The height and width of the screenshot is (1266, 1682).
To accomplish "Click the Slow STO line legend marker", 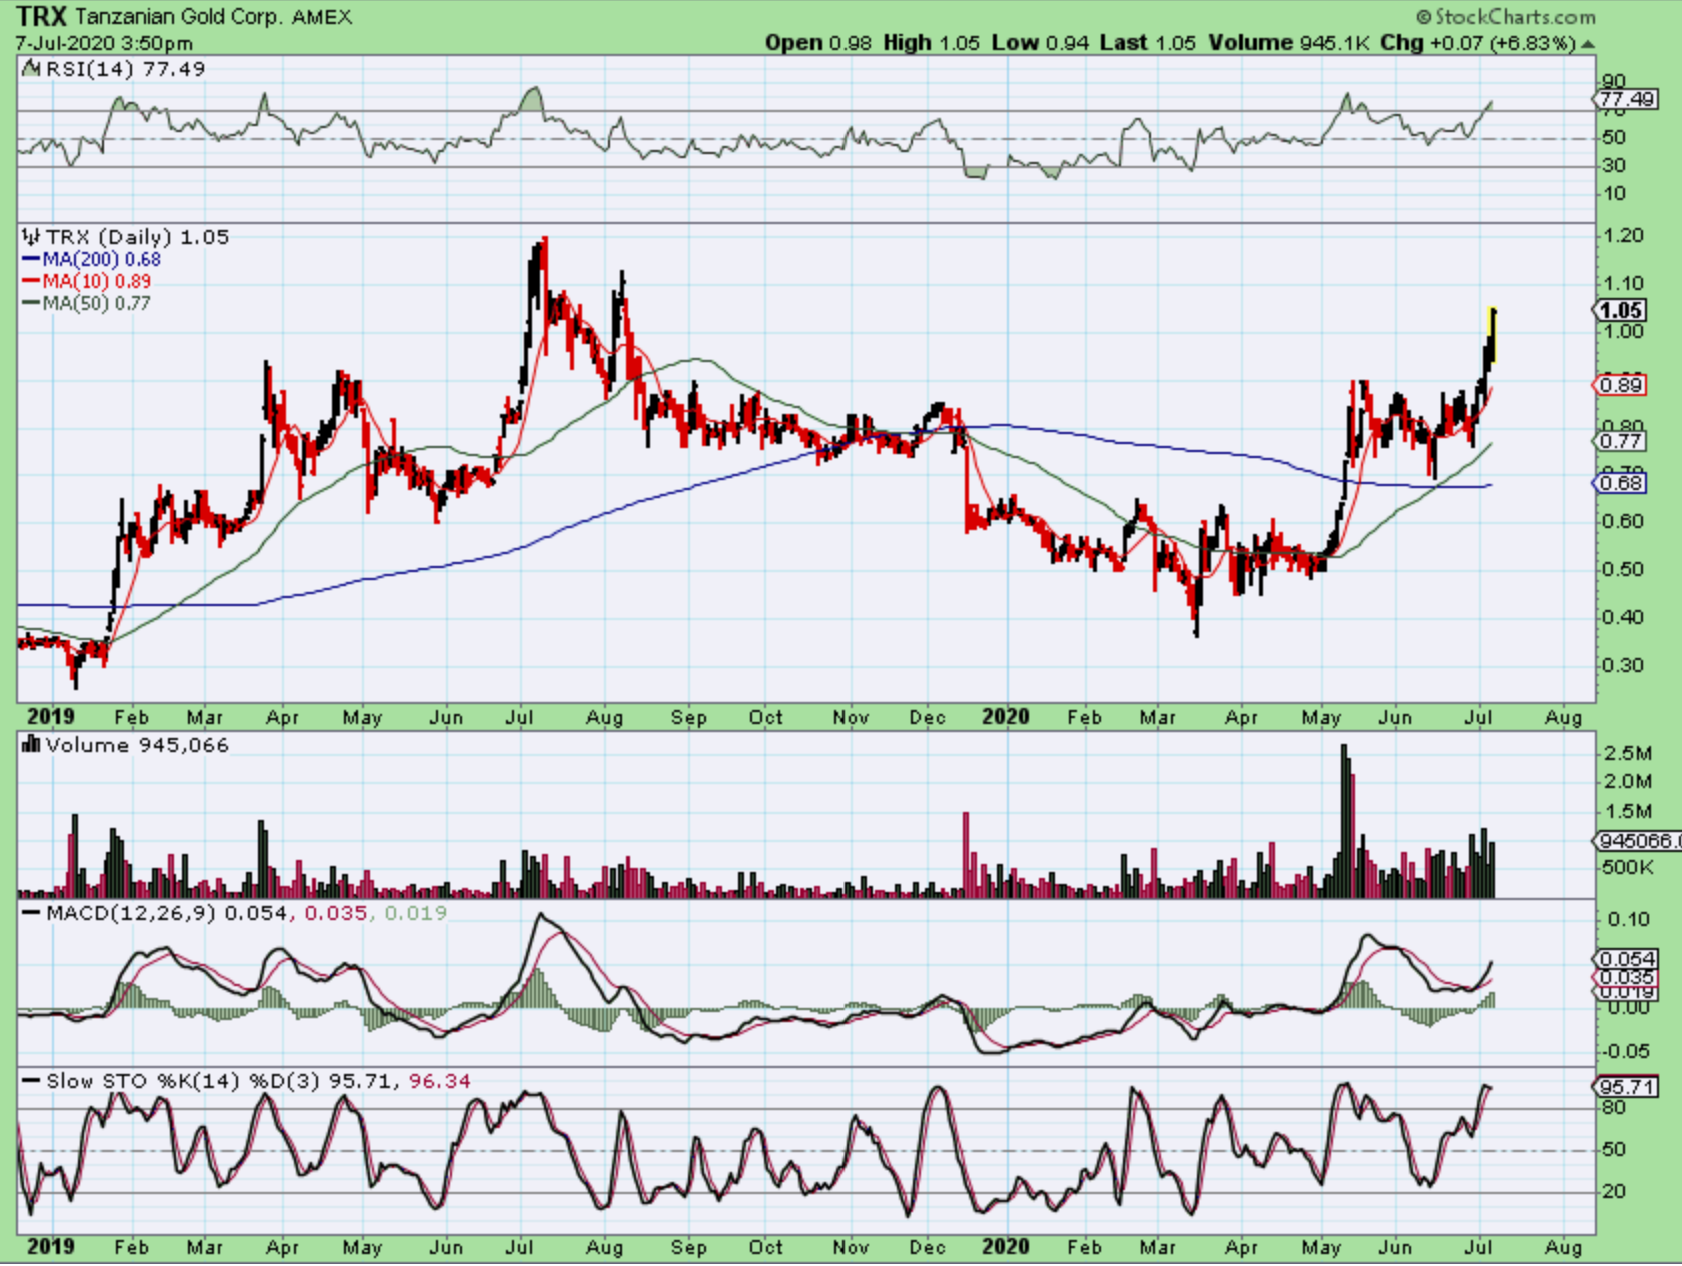I will click(x=31, y=1081).
